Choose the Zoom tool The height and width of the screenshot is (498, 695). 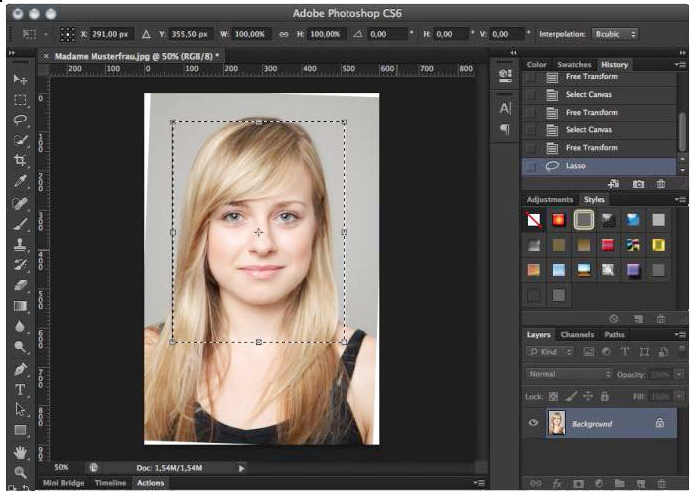(20, 471)
